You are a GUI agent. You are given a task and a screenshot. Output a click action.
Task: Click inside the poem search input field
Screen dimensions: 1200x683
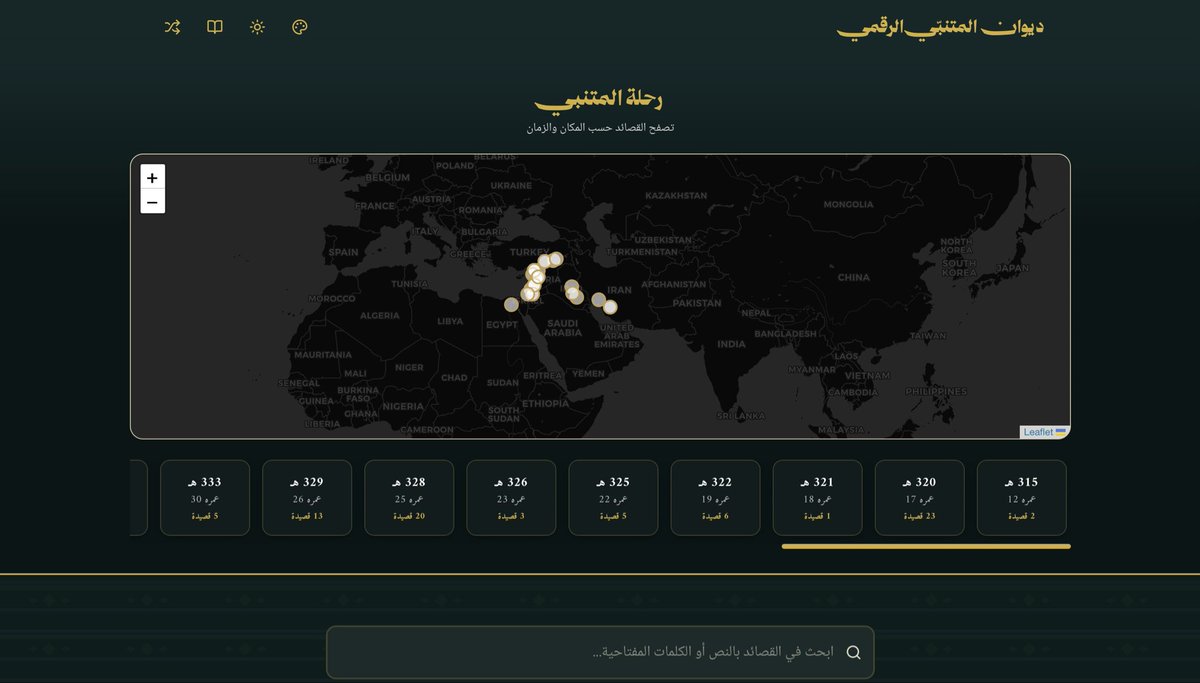coord(600,652)
